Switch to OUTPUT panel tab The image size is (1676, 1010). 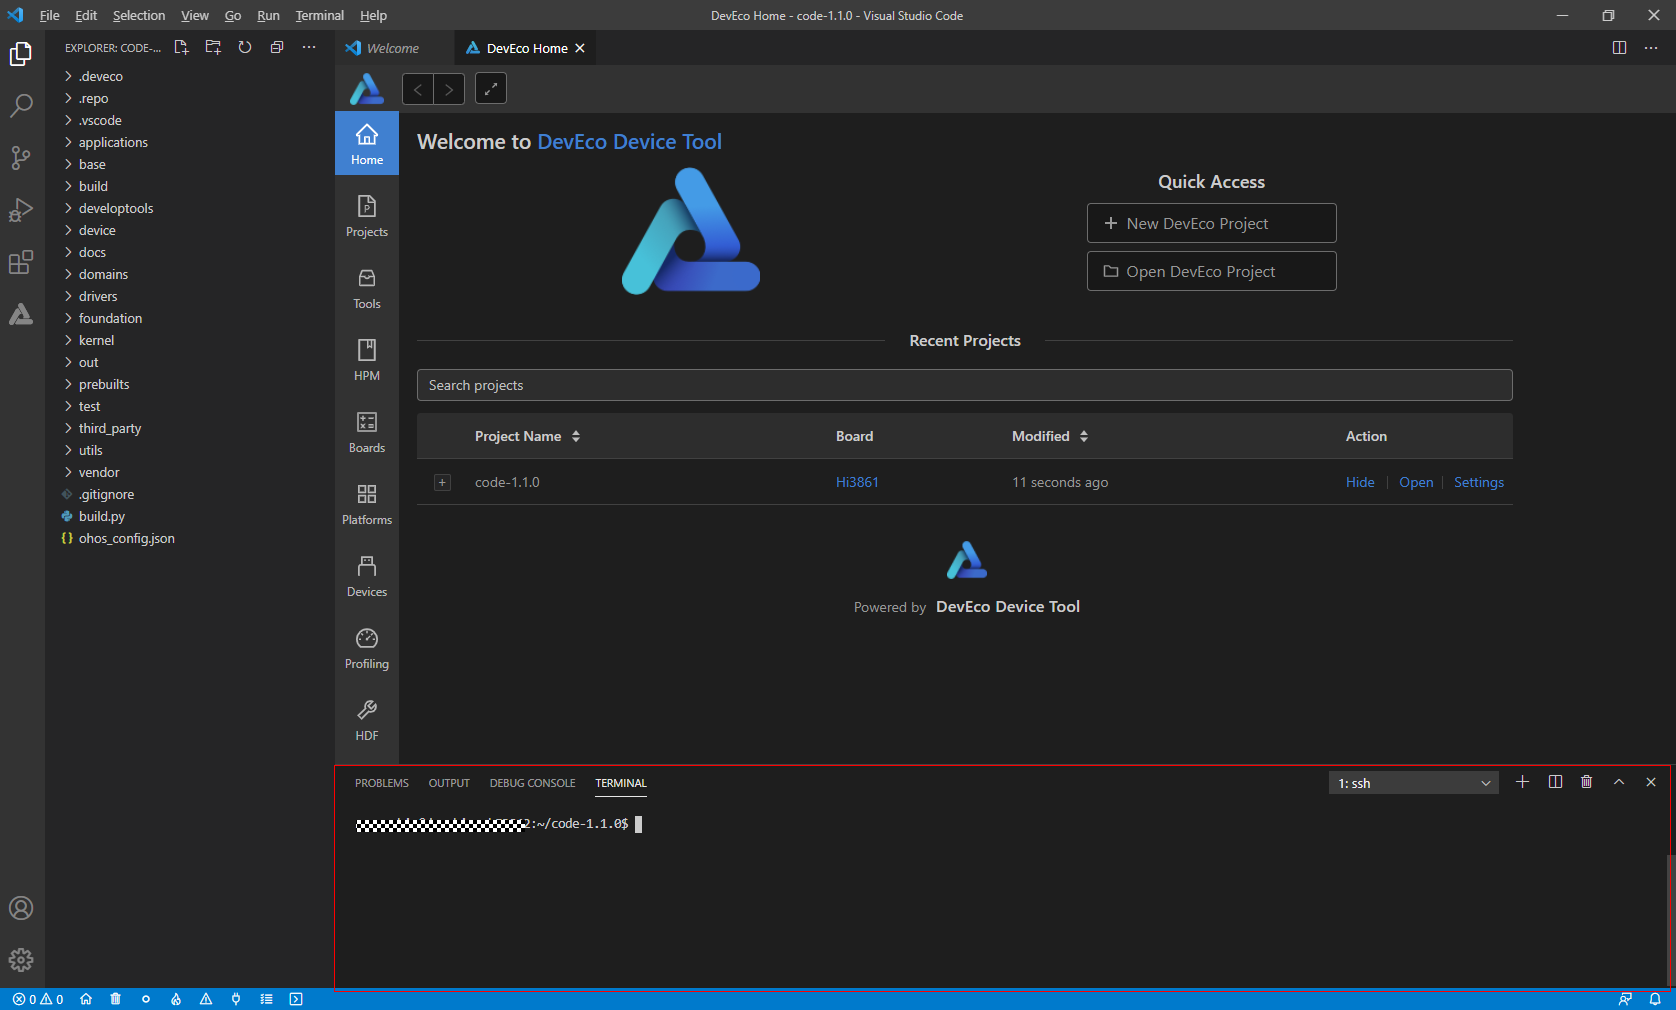pos(449,783)
